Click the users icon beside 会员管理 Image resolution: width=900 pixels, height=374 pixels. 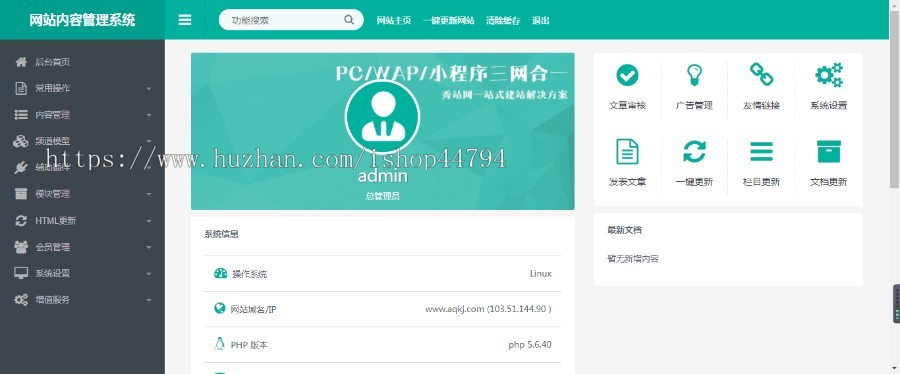[21, 247]
